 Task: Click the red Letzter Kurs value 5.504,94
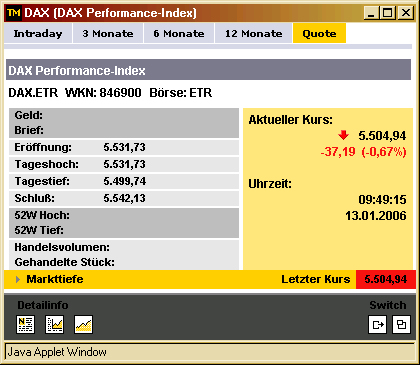coord(386,279)
